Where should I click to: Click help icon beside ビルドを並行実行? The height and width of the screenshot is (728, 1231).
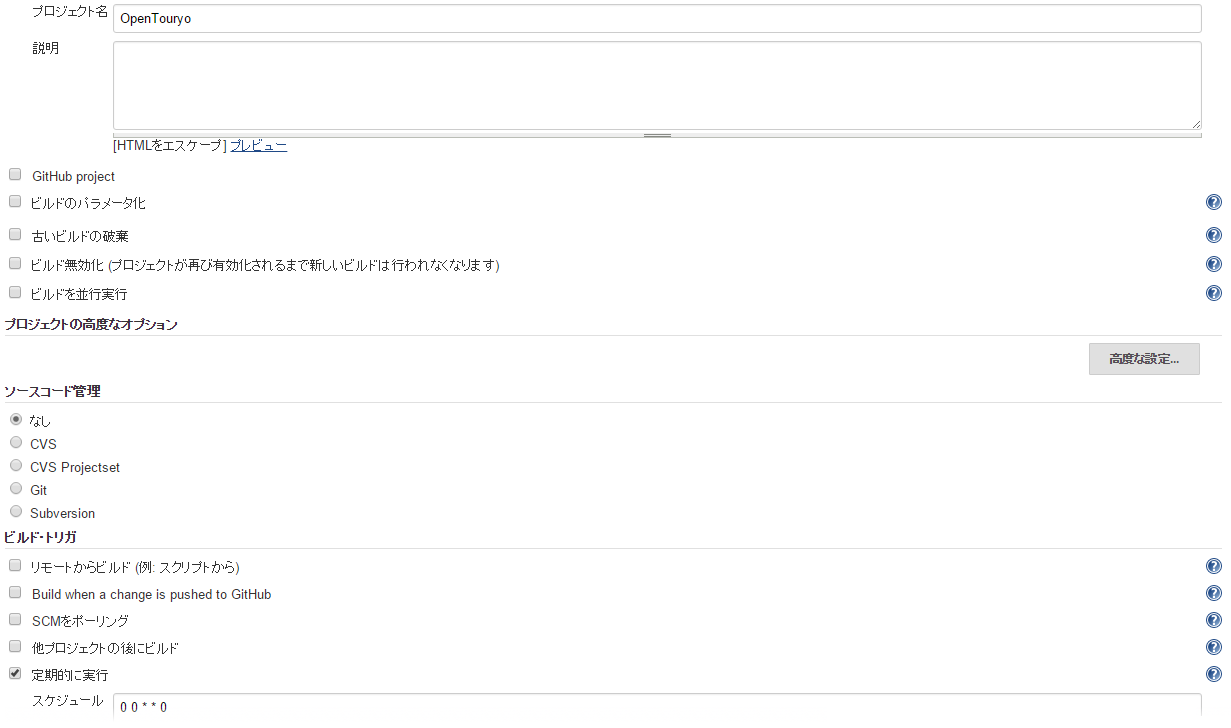1213,294
